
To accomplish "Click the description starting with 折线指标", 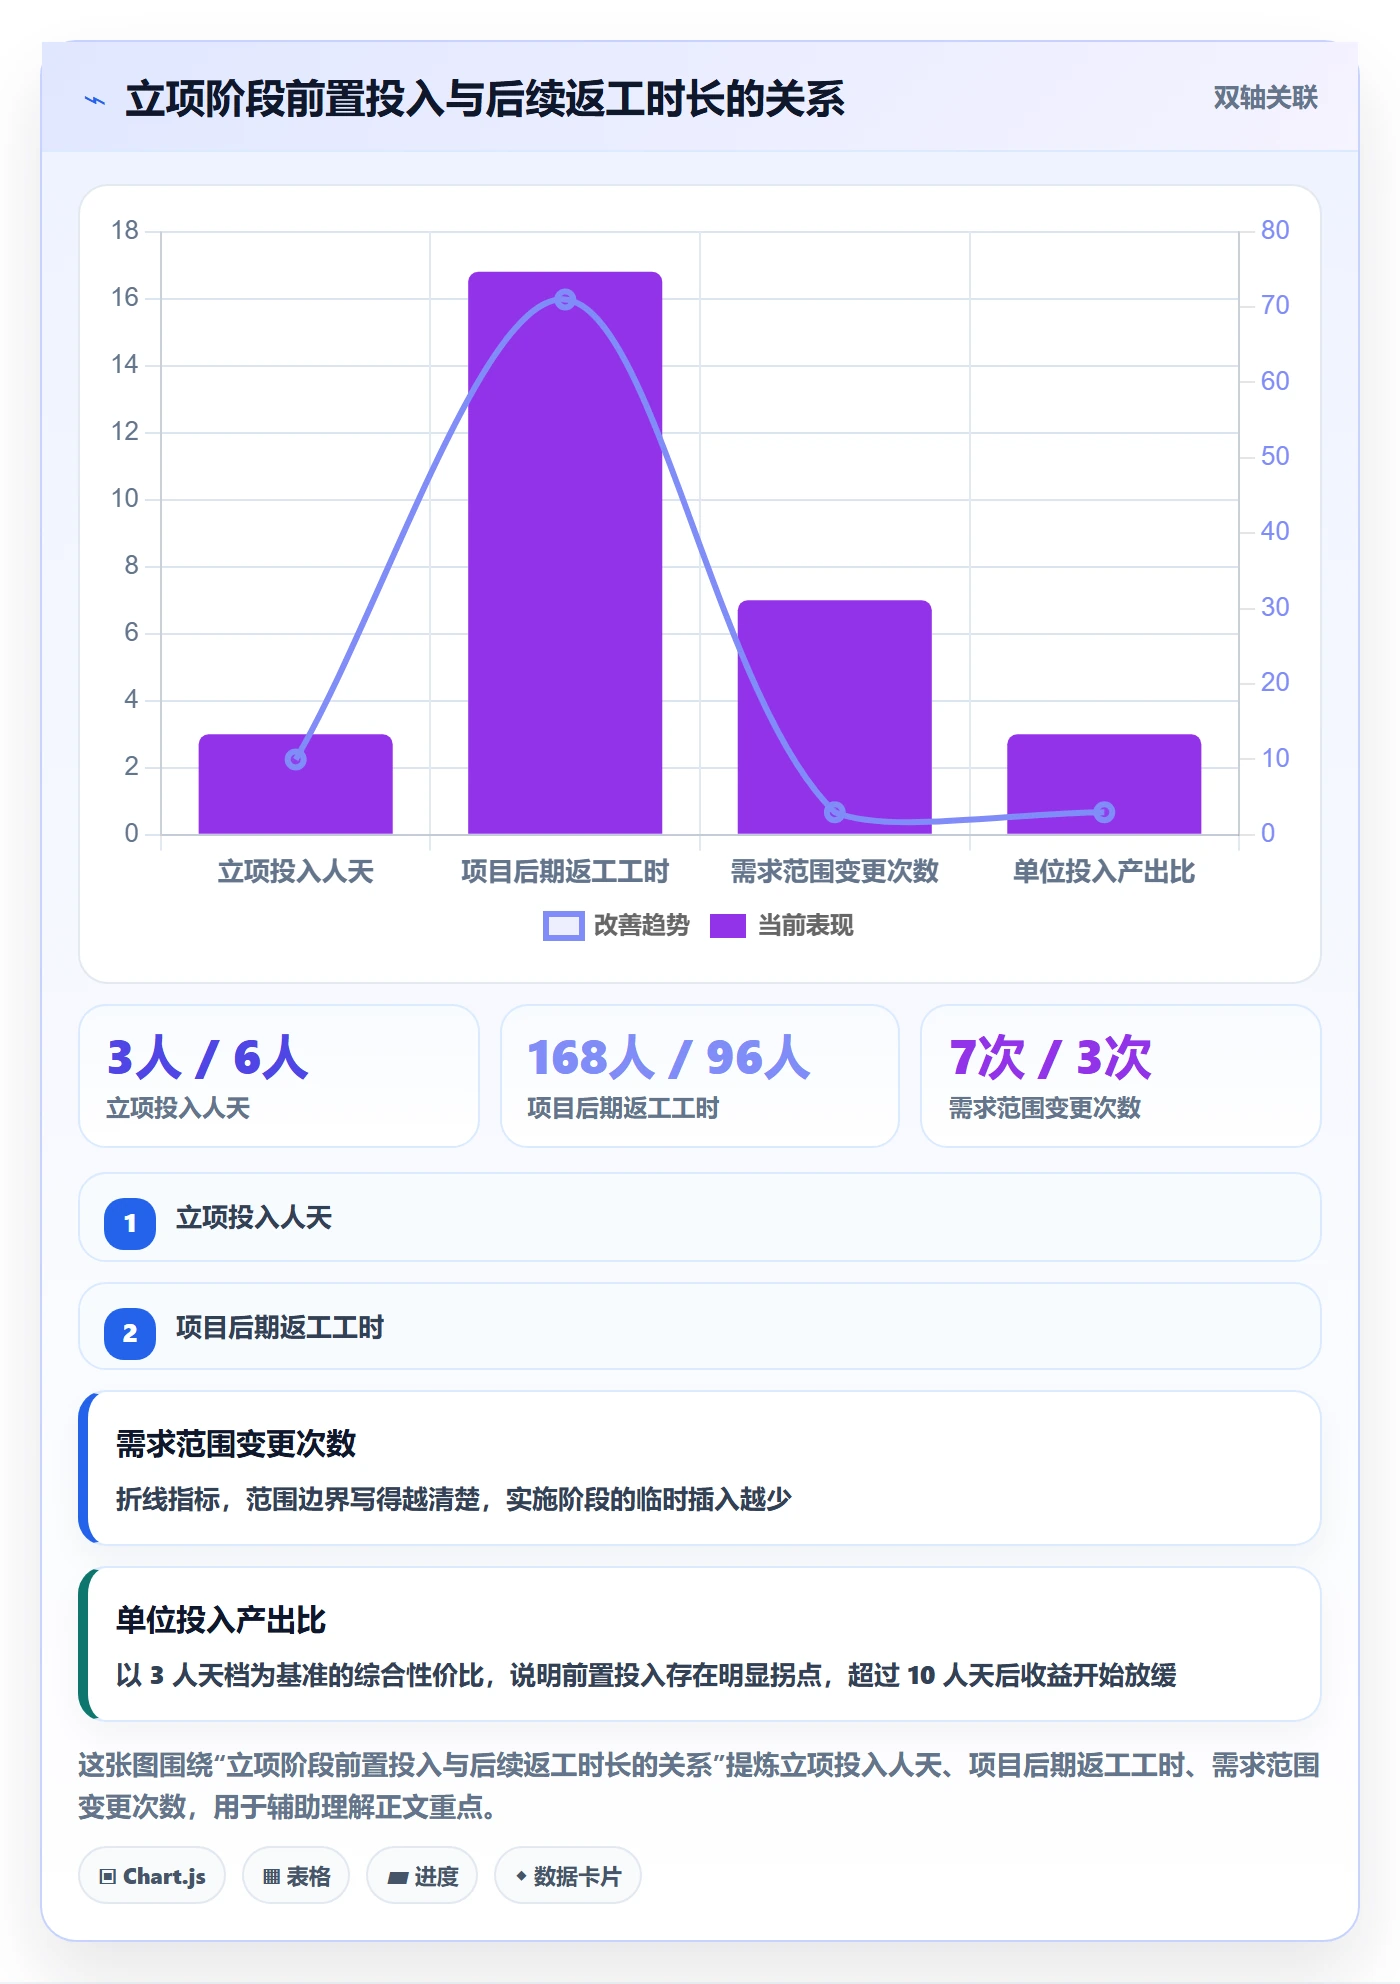I will tap(454, 1499).
